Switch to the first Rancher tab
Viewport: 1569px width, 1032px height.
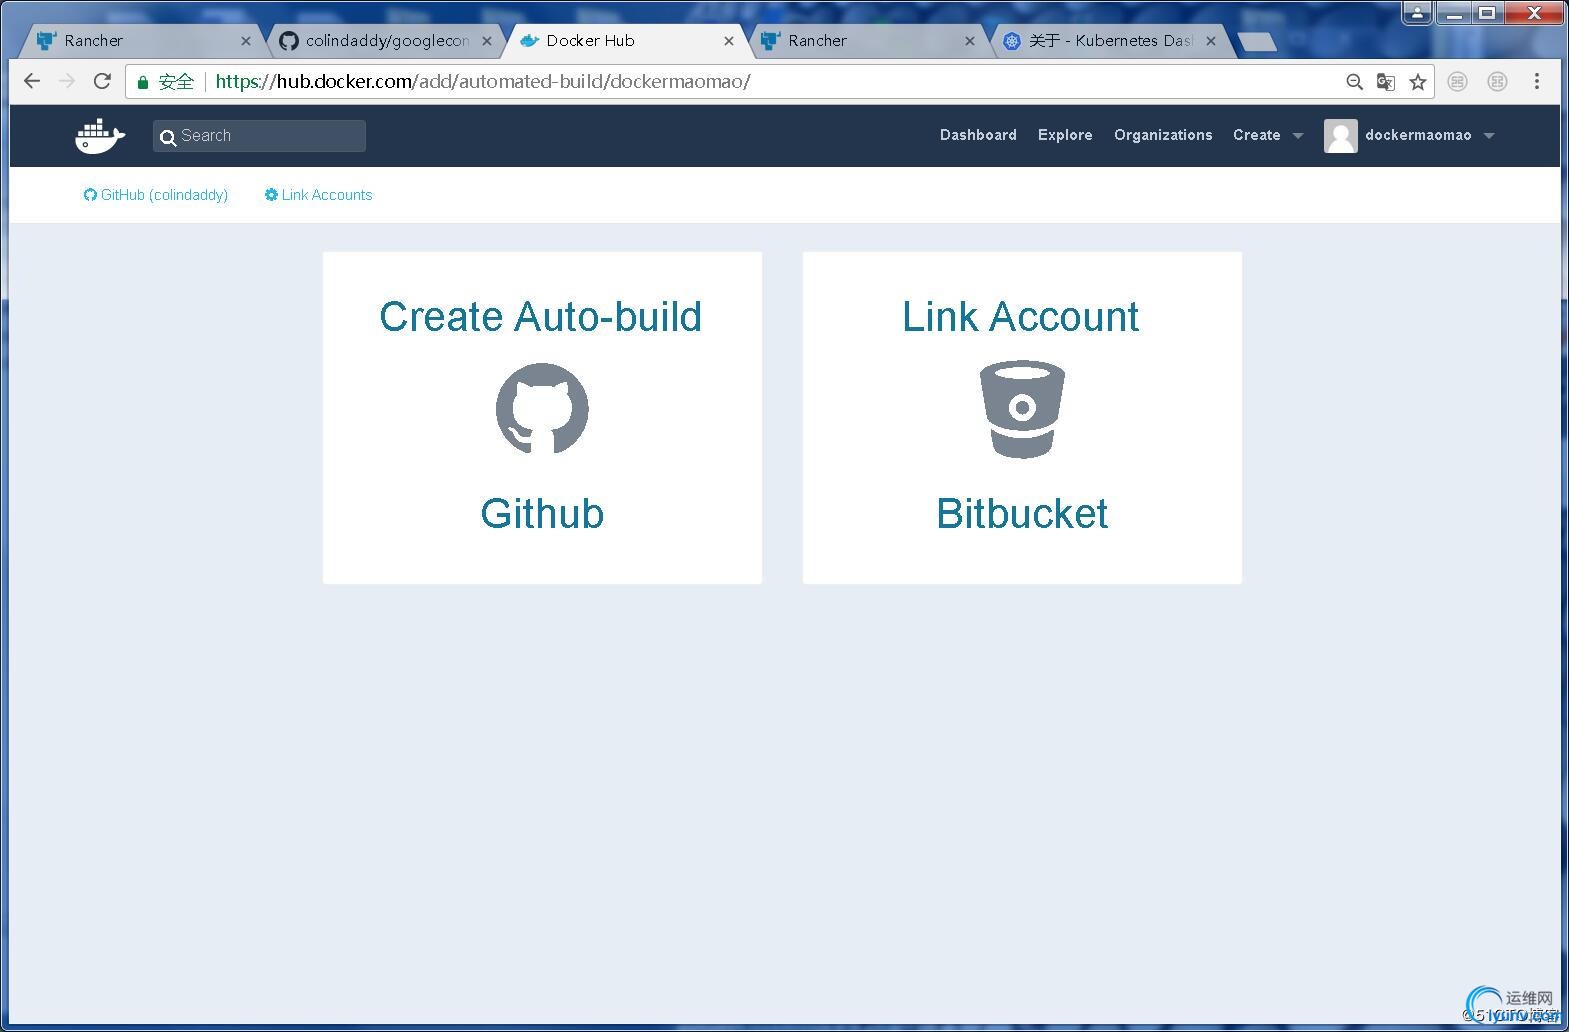tap(140, 41)
